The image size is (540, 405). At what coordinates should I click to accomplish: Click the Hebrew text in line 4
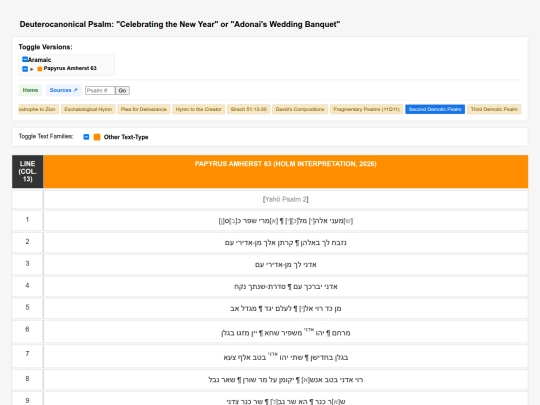(285, 287)
